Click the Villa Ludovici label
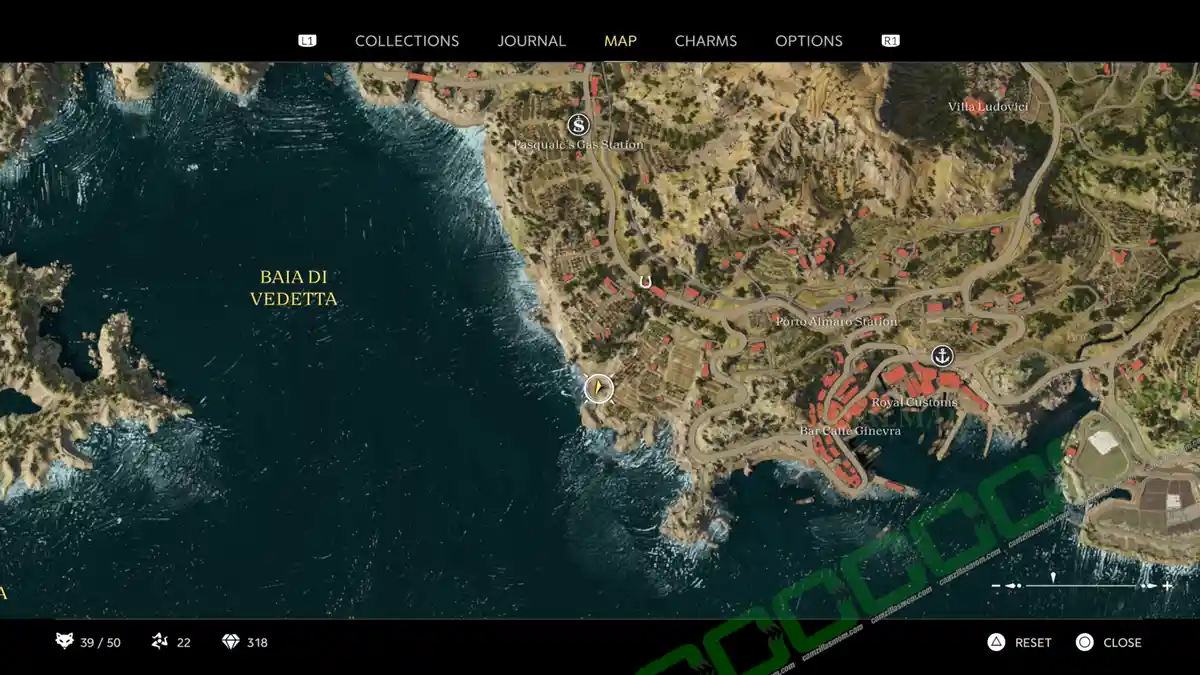The width and height of the screenshot is (1200, 675). click(988, 106)
